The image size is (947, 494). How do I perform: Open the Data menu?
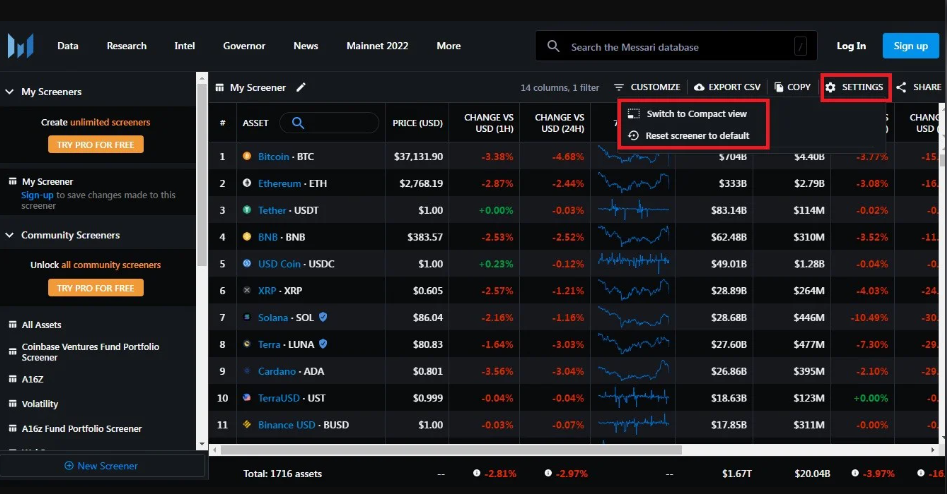(x=68, y=46)
